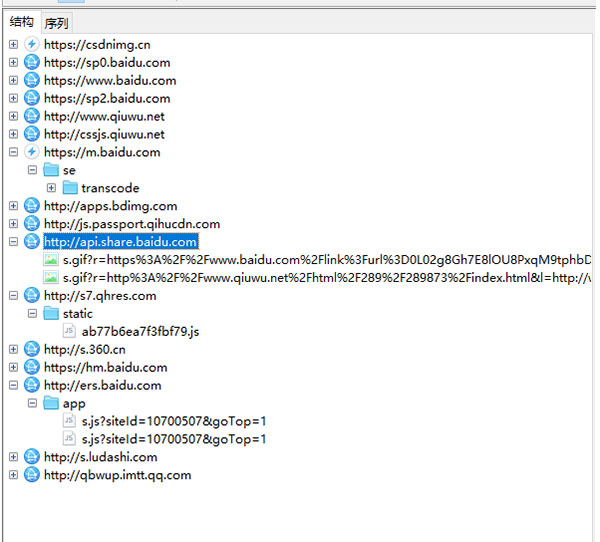
Task: Expand the https://sp2.baidu.com node
Action: coord(13,98)
